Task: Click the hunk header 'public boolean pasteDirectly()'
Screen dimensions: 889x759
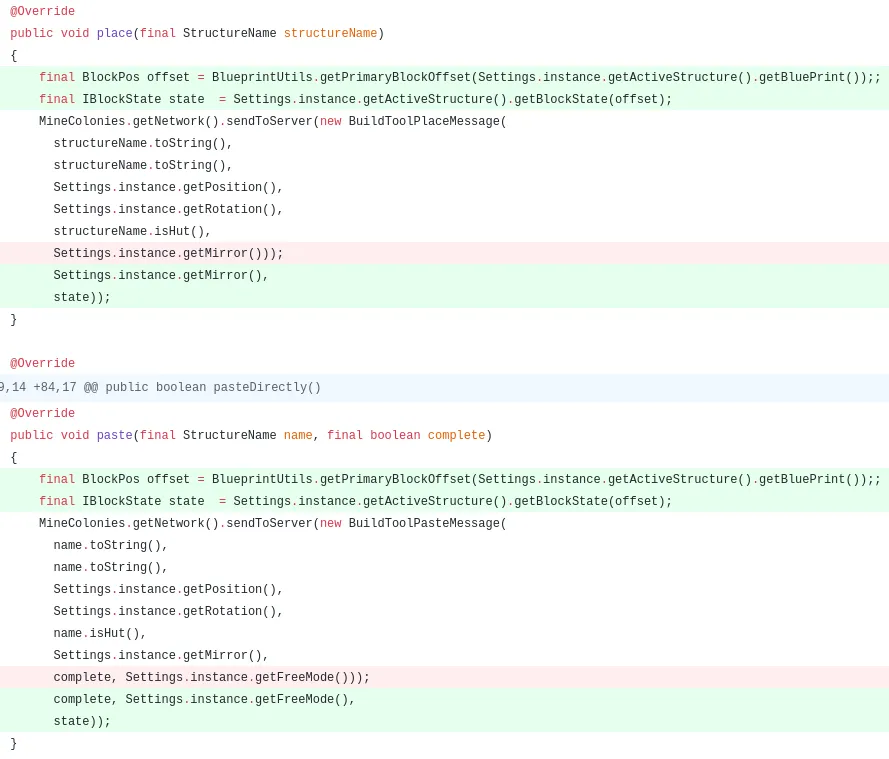Action: tap(213, 387)
